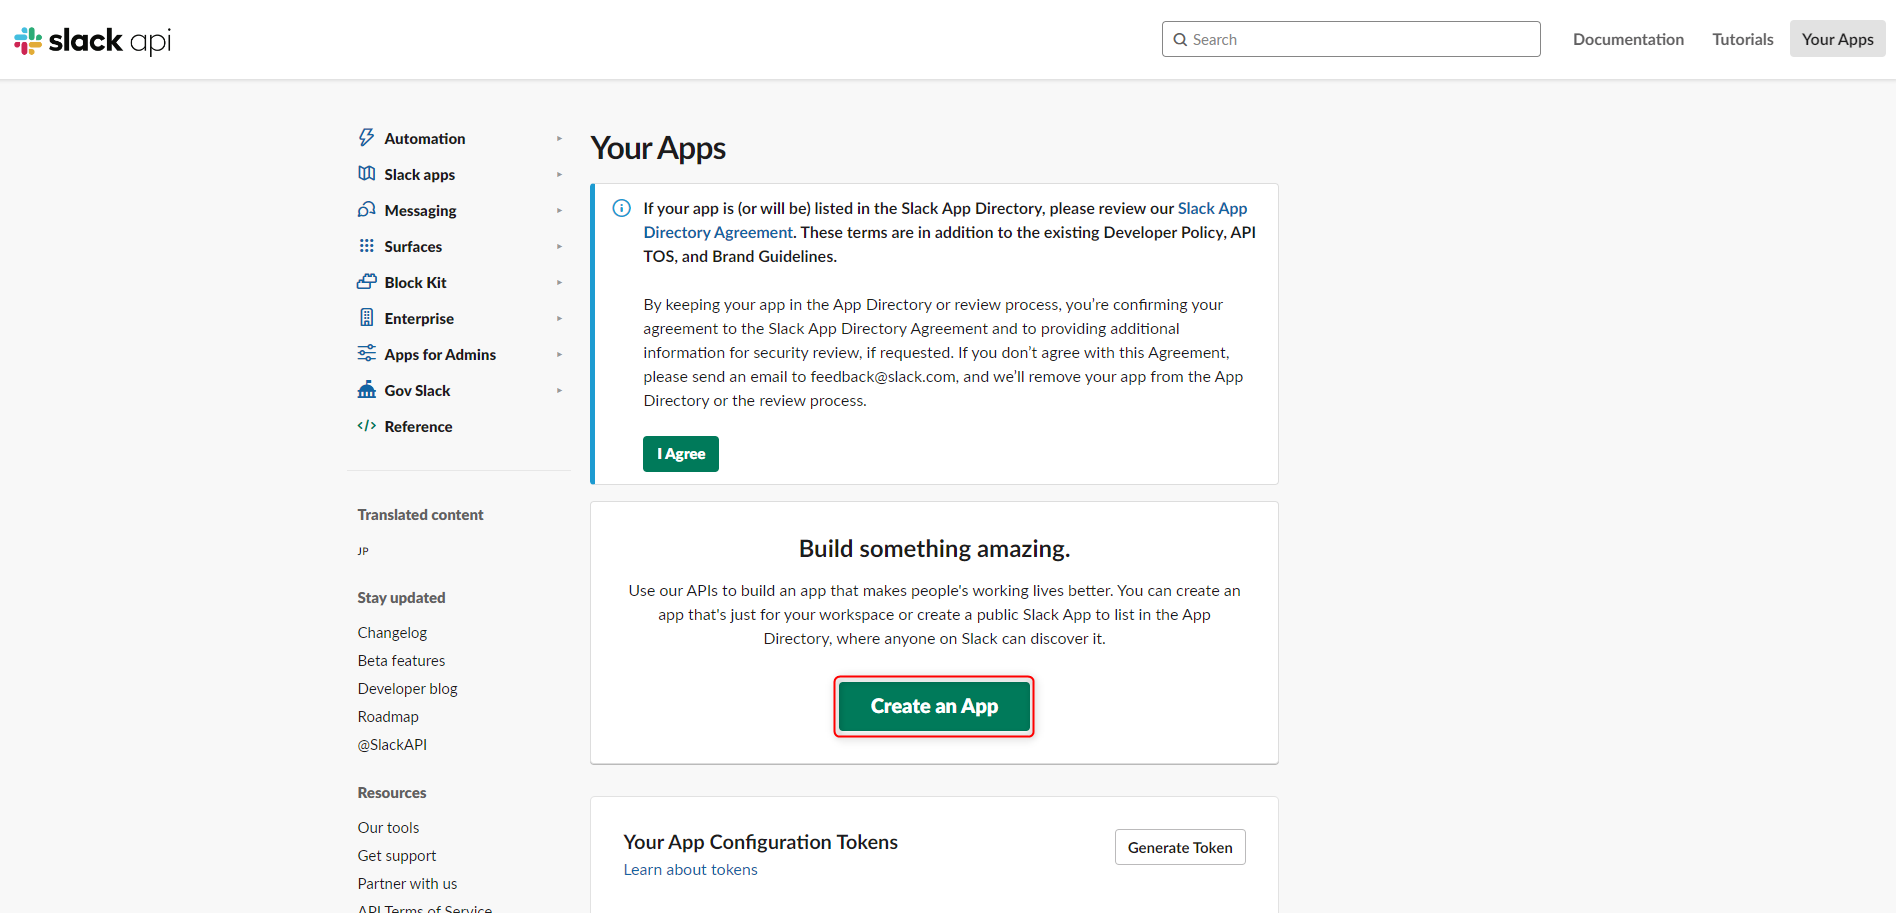Click the Slack API logo
The width and height of the screenshot is (1896, 913).
[92, 40]
